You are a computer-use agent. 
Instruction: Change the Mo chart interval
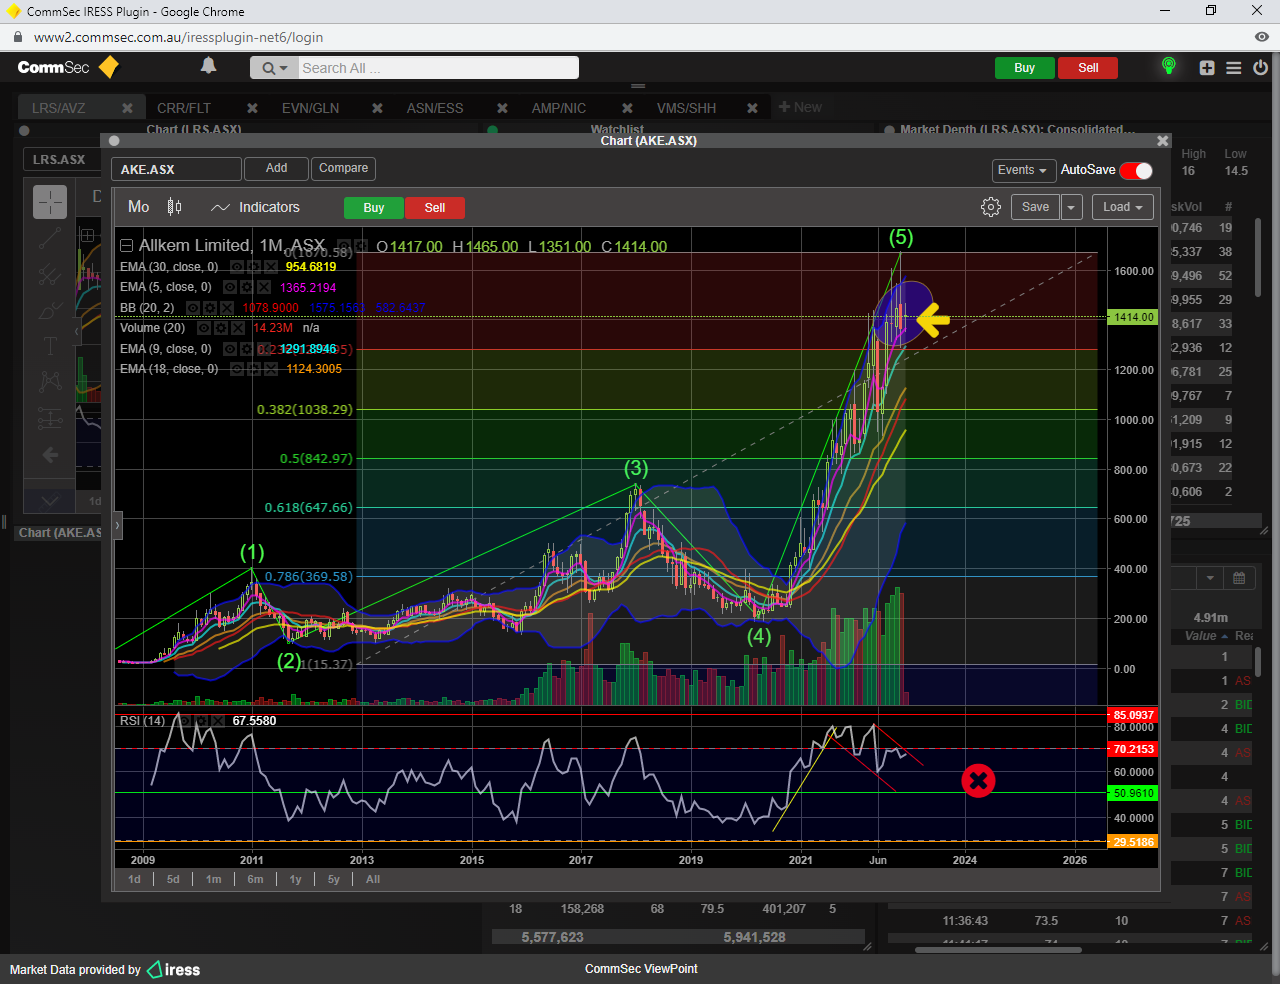pyautogui.click(x=139, y=207)
